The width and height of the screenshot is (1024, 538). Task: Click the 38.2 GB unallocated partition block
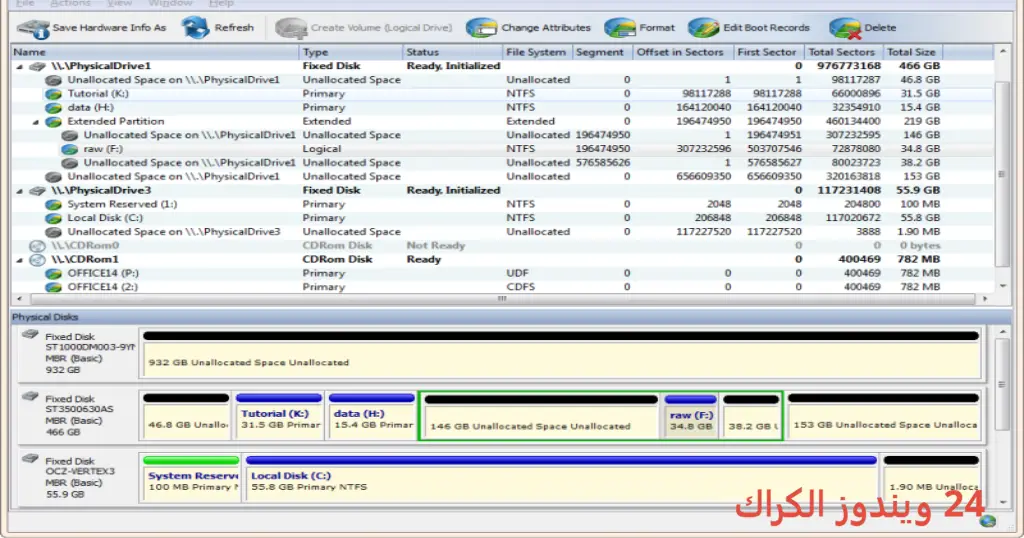tap(751, 416)
